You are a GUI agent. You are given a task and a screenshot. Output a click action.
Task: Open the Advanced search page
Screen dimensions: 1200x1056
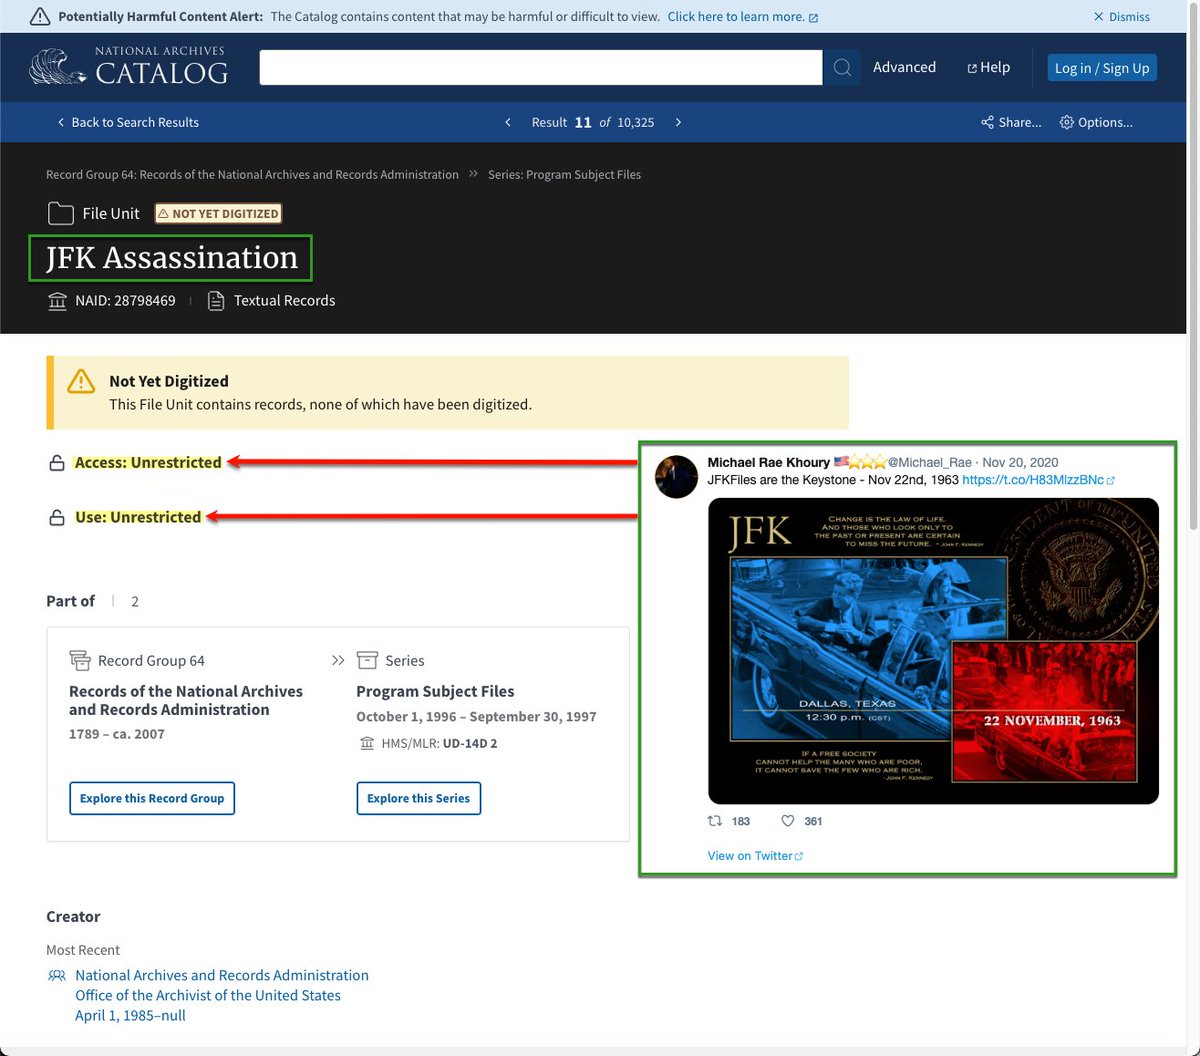904,67
